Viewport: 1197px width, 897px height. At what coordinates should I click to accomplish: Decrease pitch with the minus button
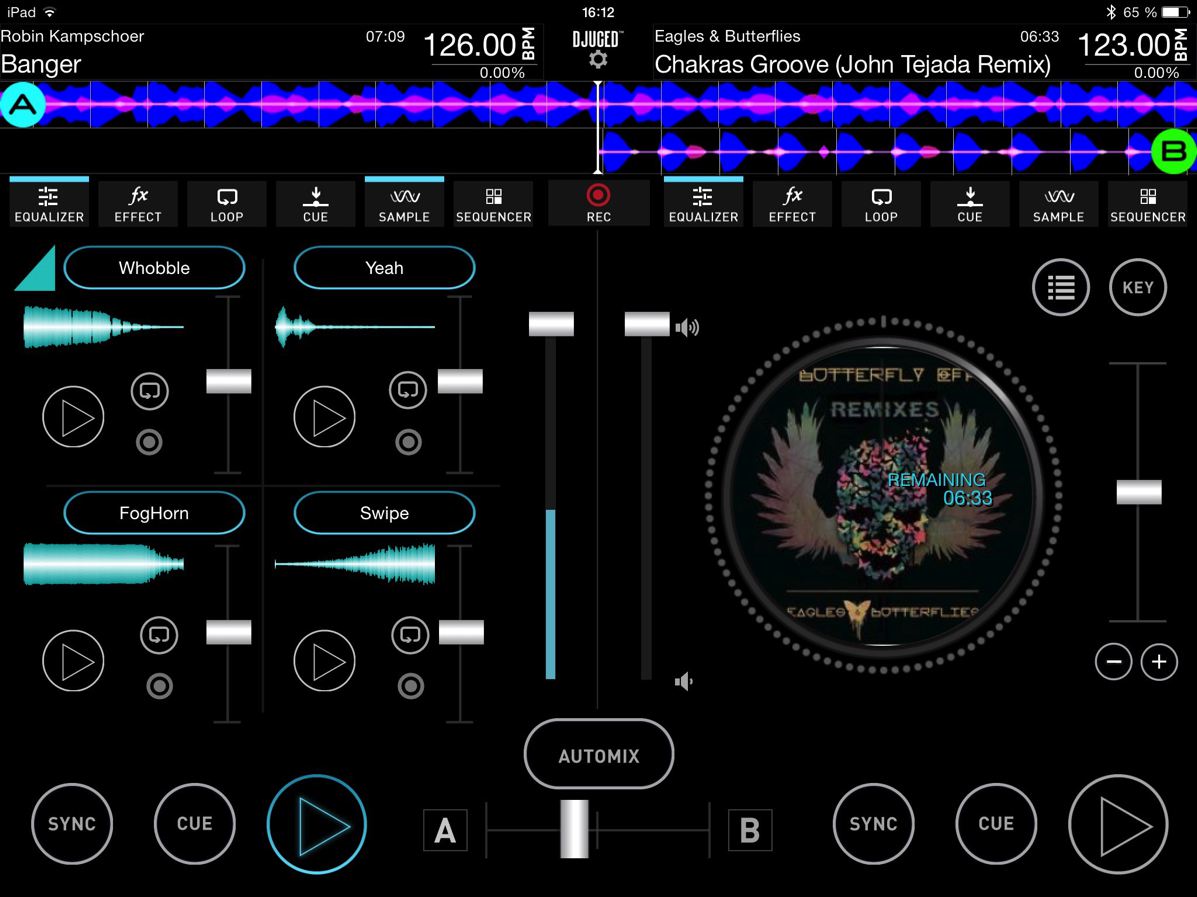1113,661
